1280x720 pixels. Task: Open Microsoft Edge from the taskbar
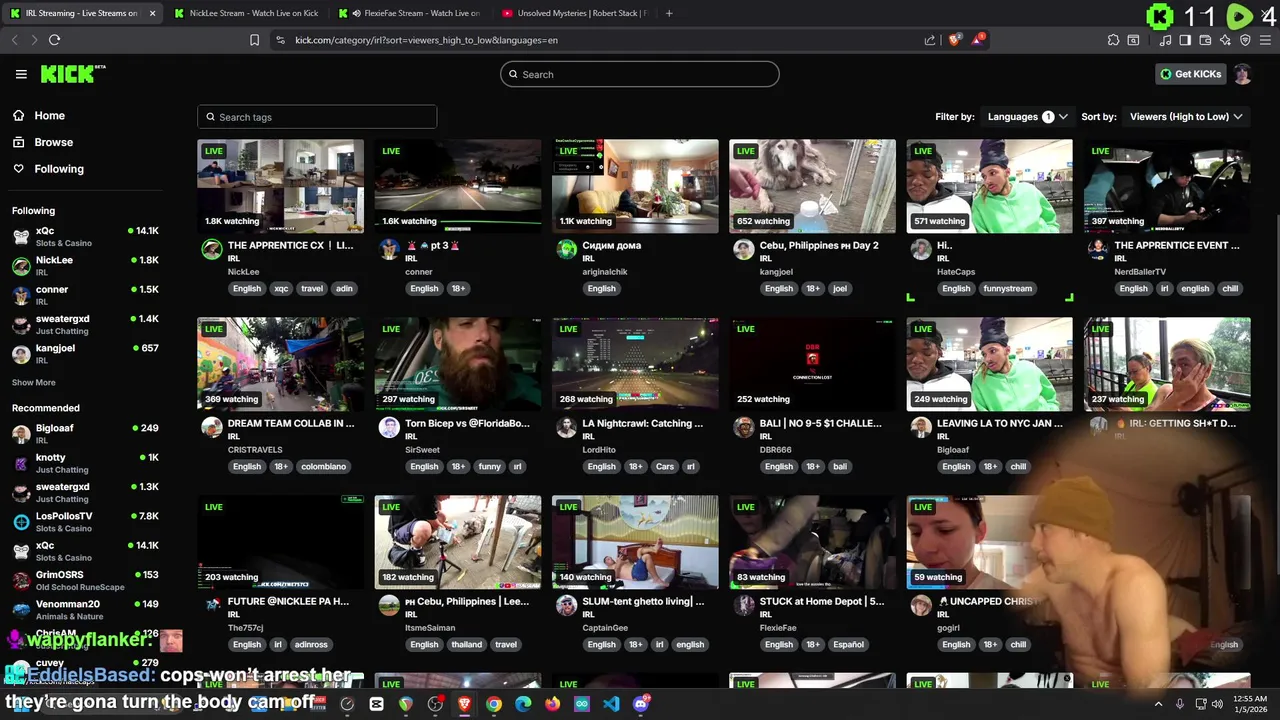click(523, 704)
